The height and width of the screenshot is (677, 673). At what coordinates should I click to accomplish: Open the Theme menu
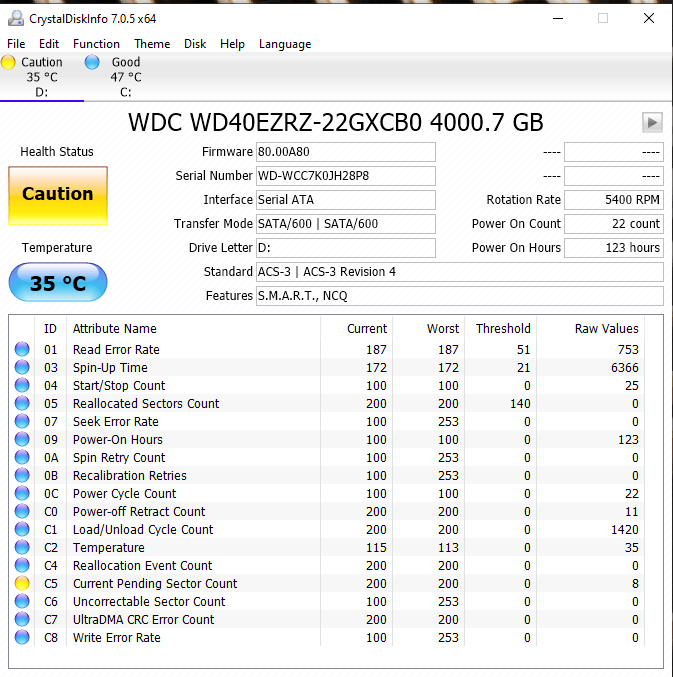[152, 44]
